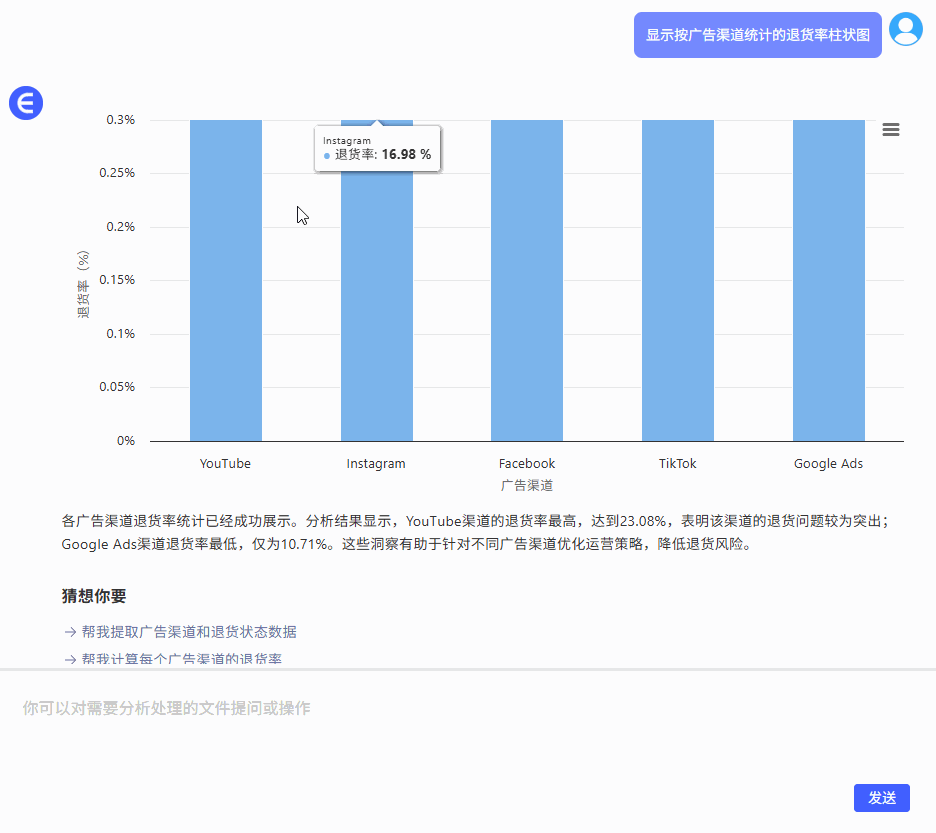Click the YouTube axis label

(x=225, y=463)
